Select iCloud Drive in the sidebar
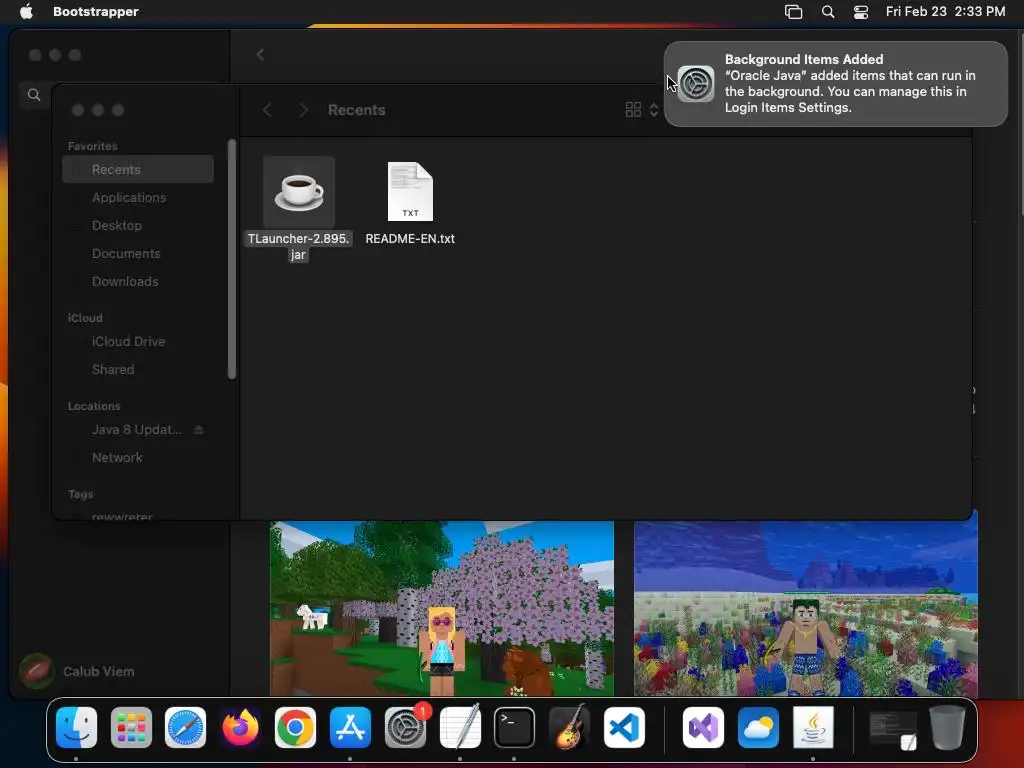1024x768 pixels. (x=138, y=342)
